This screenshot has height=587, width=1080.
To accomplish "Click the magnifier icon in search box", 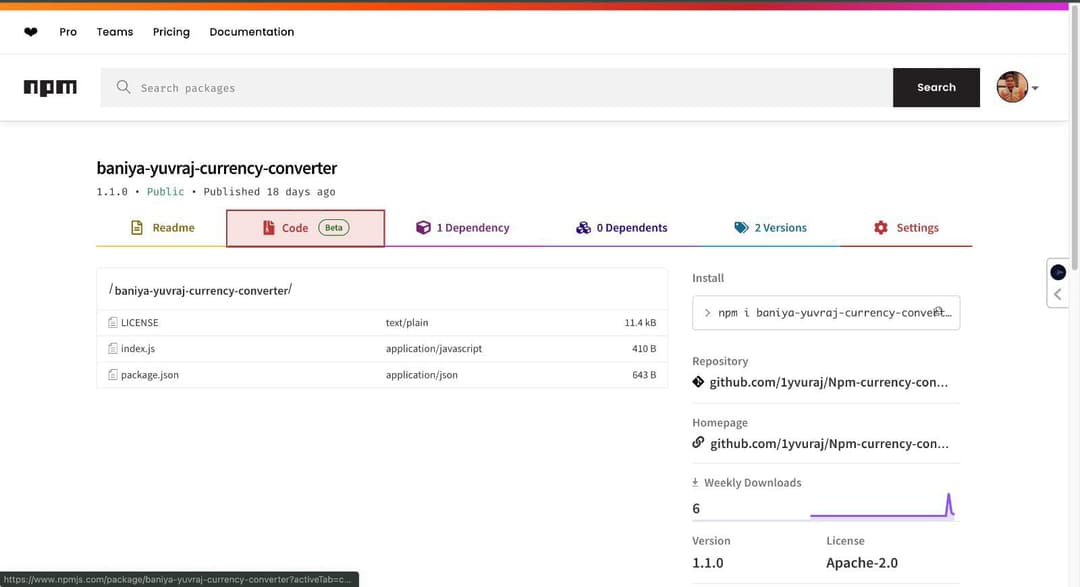I will 123,87.
